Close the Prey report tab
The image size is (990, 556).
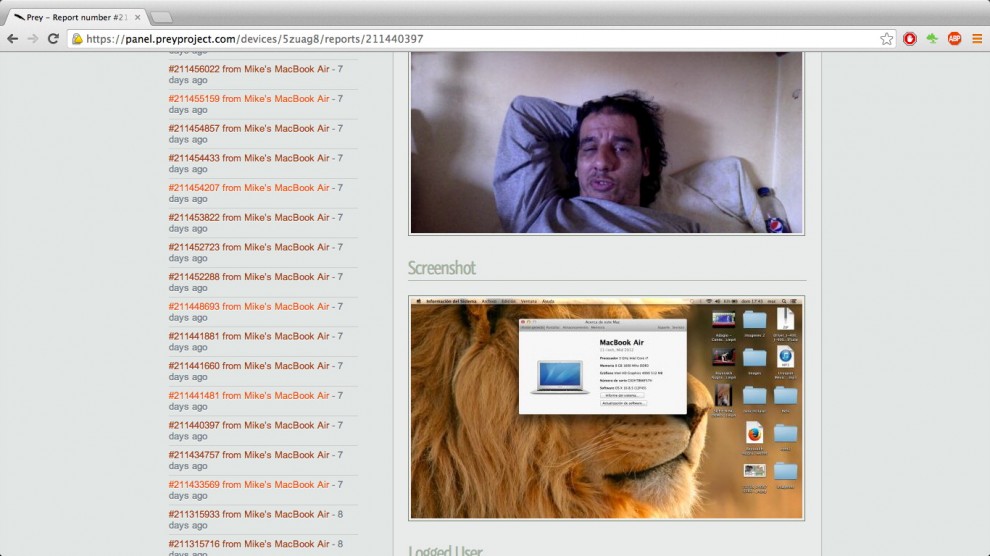(x=136, y=17)
